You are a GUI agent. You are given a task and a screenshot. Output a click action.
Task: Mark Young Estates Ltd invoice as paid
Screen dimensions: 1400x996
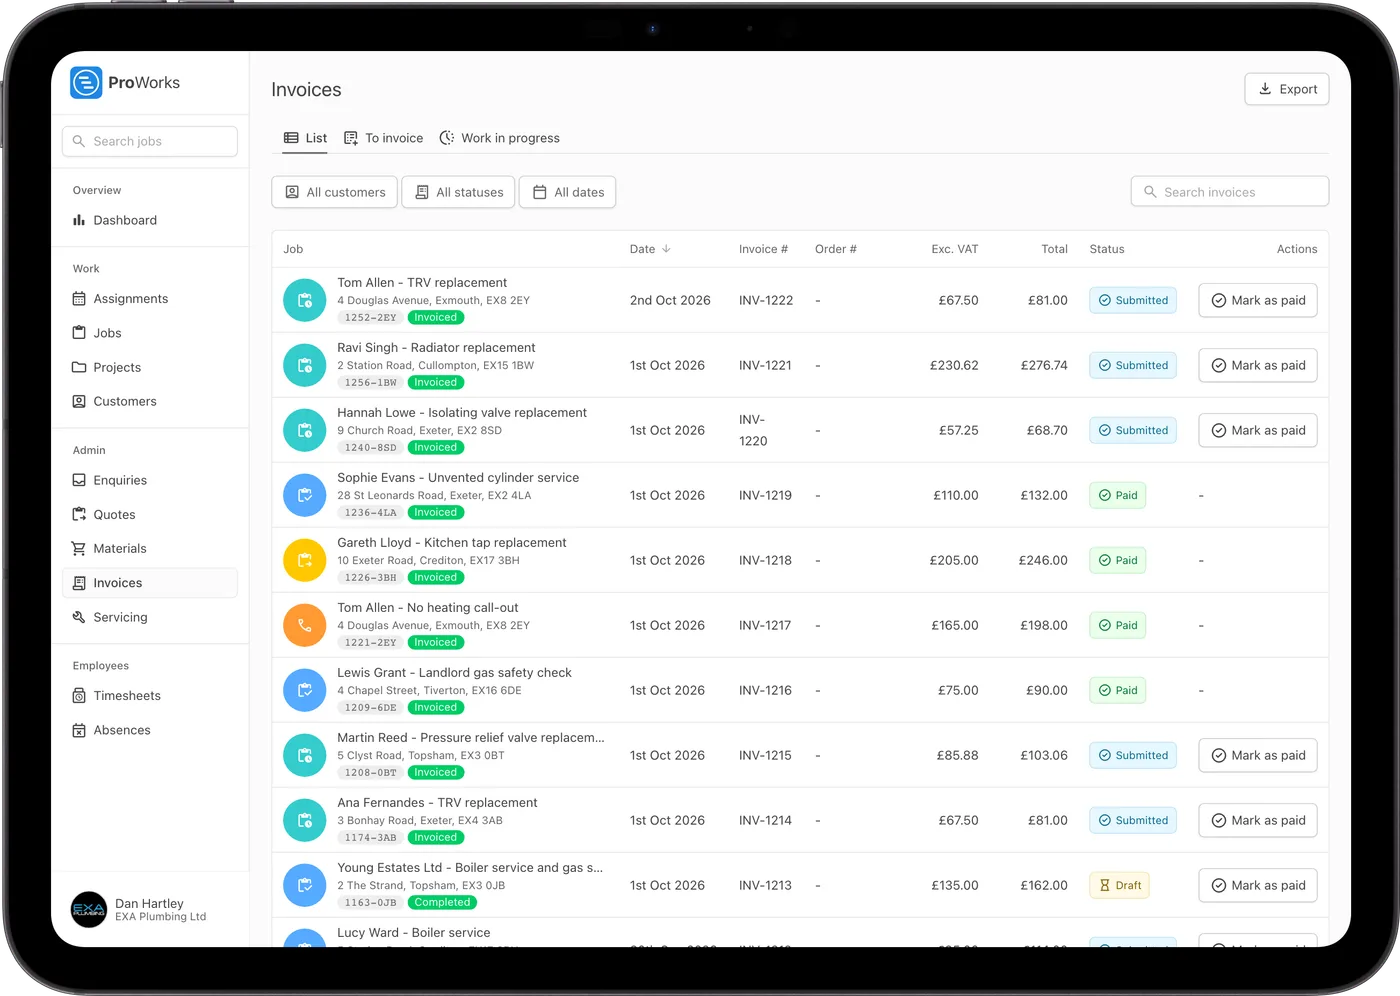tap(1258, 885)
